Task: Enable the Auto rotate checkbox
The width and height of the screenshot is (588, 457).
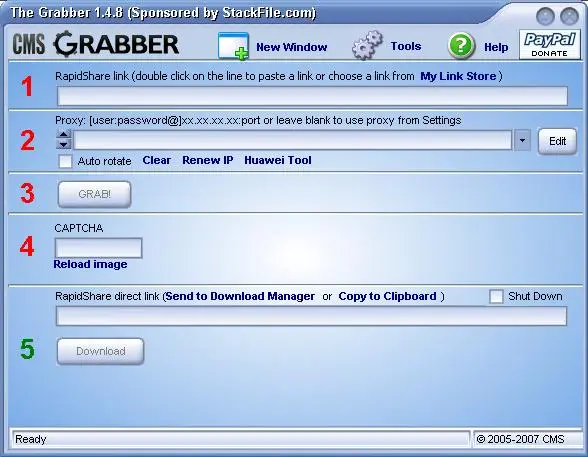Action: coord(65,162)
